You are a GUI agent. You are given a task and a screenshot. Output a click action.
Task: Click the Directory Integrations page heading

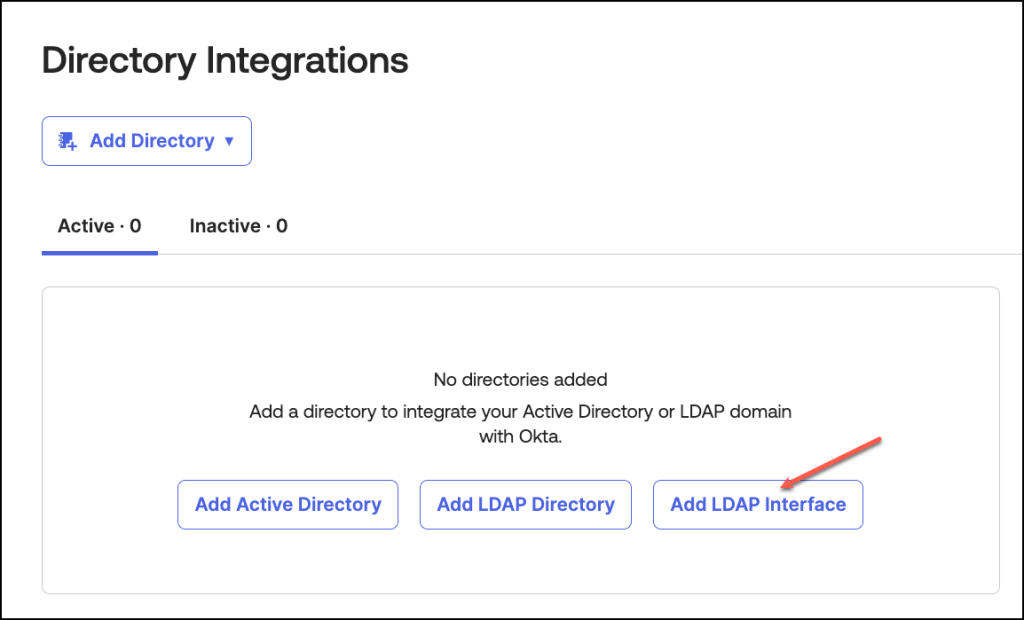[225, 60]
